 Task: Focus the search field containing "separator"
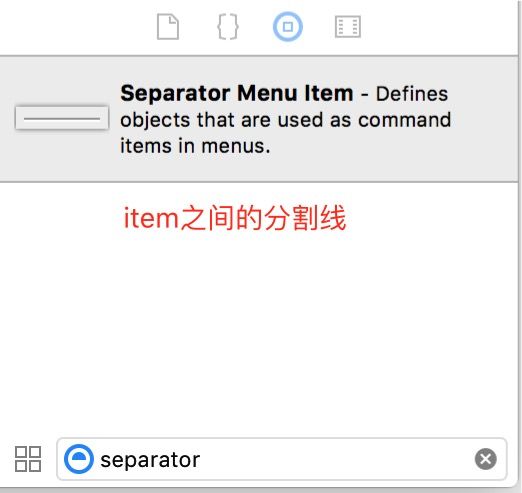pos(282,459)
